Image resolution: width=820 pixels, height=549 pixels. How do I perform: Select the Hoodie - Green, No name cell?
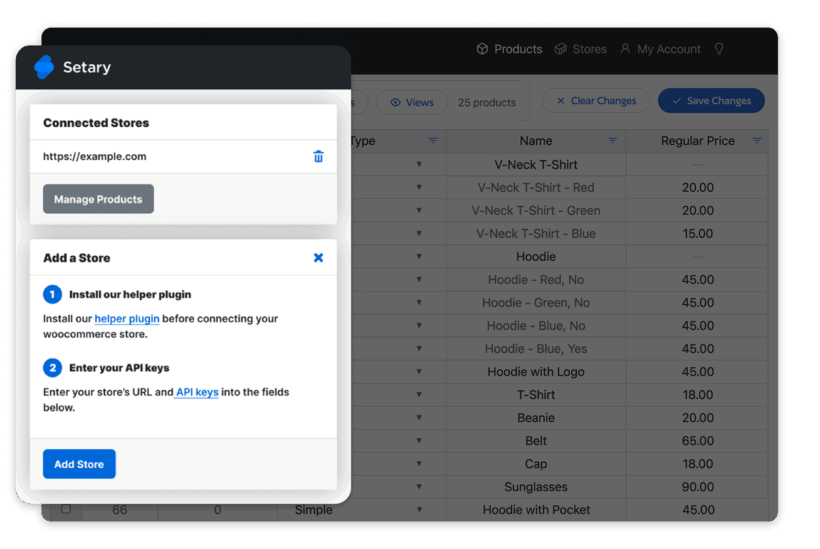[x=536, y=303]
